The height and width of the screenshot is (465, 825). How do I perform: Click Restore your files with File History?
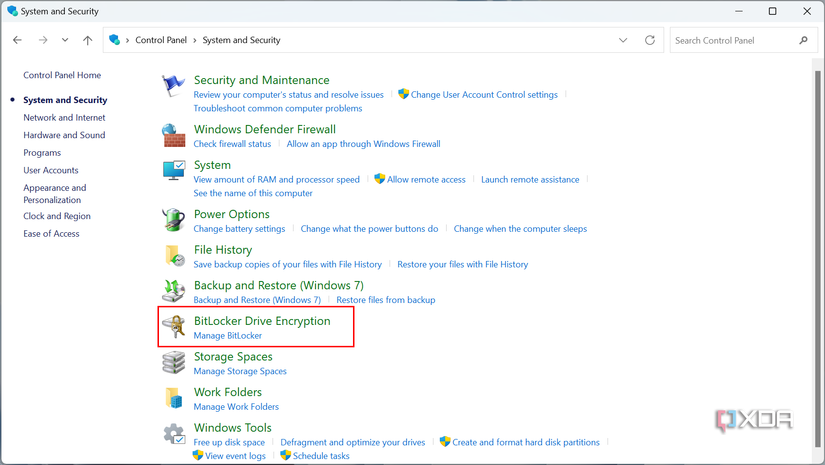[x=462, y=265]
